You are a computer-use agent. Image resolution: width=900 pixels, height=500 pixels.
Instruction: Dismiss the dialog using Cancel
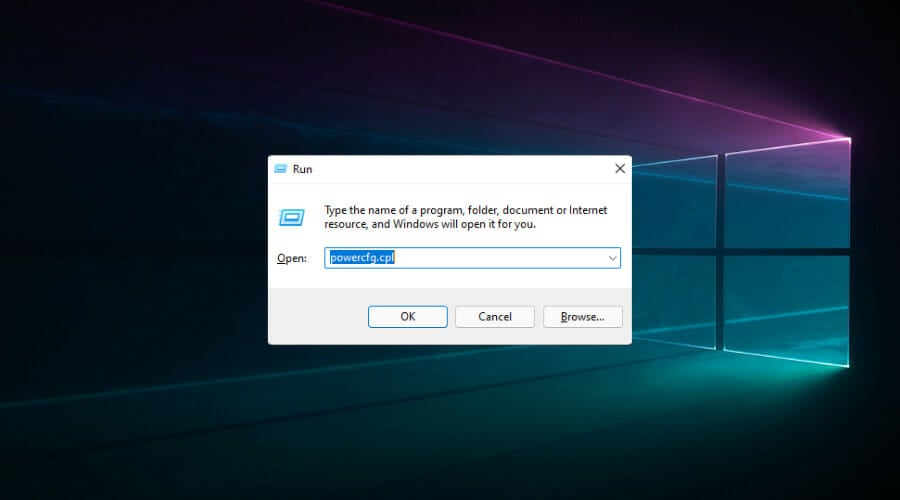[495, 317]
